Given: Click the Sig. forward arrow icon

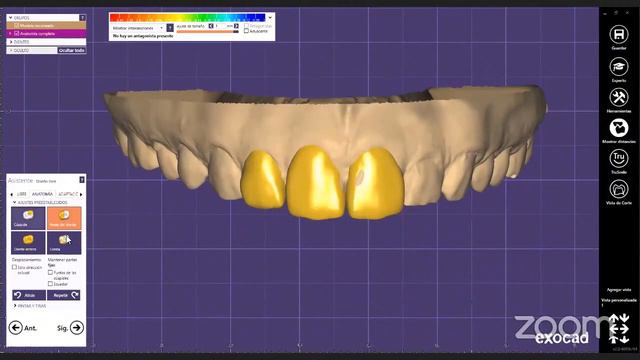Looking at the screenshot, I should [x=77, y=327].
